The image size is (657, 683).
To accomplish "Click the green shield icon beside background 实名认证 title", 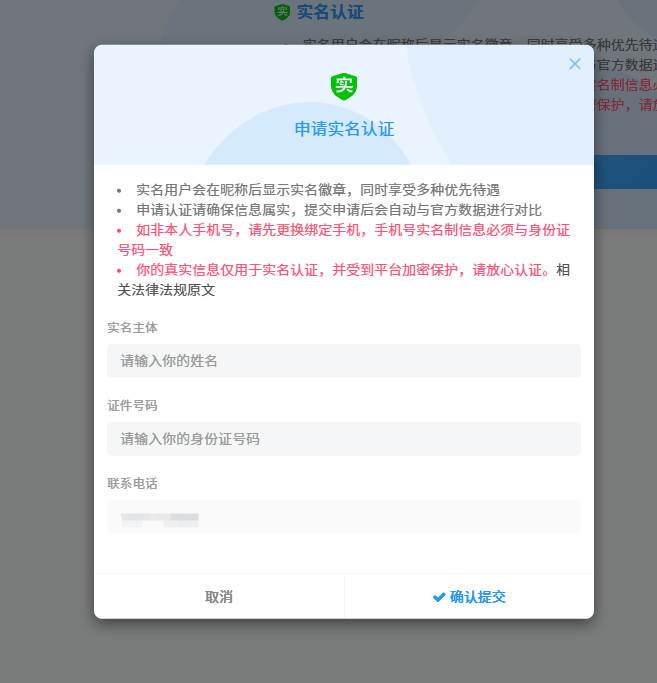I will click(282, 12).
